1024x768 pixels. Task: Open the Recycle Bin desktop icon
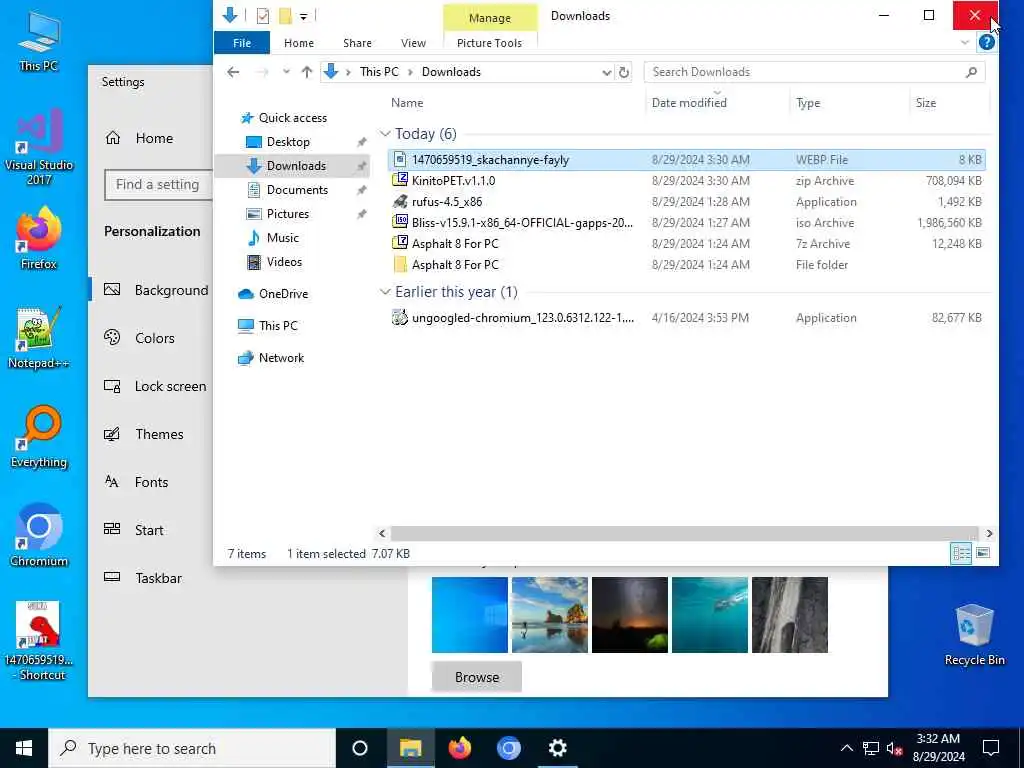tap(974, 634)
